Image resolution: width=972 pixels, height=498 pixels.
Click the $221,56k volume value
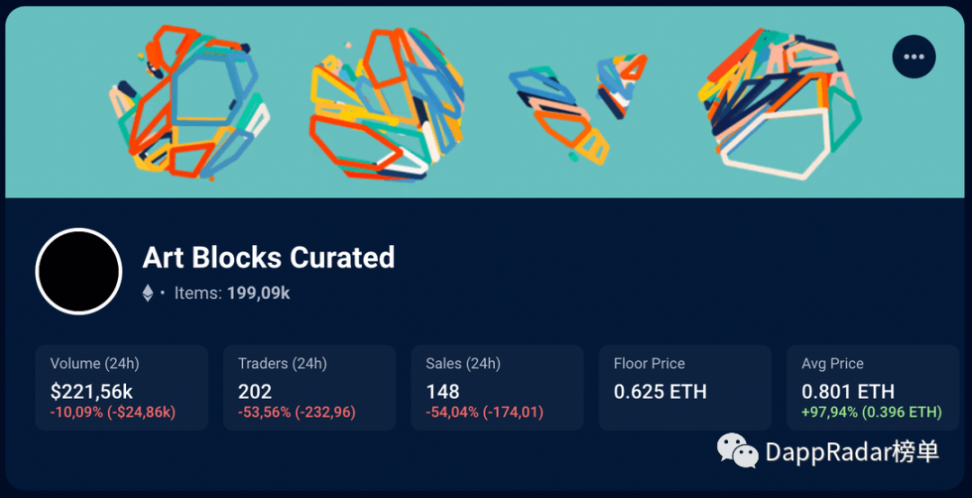tap(91, 391)
